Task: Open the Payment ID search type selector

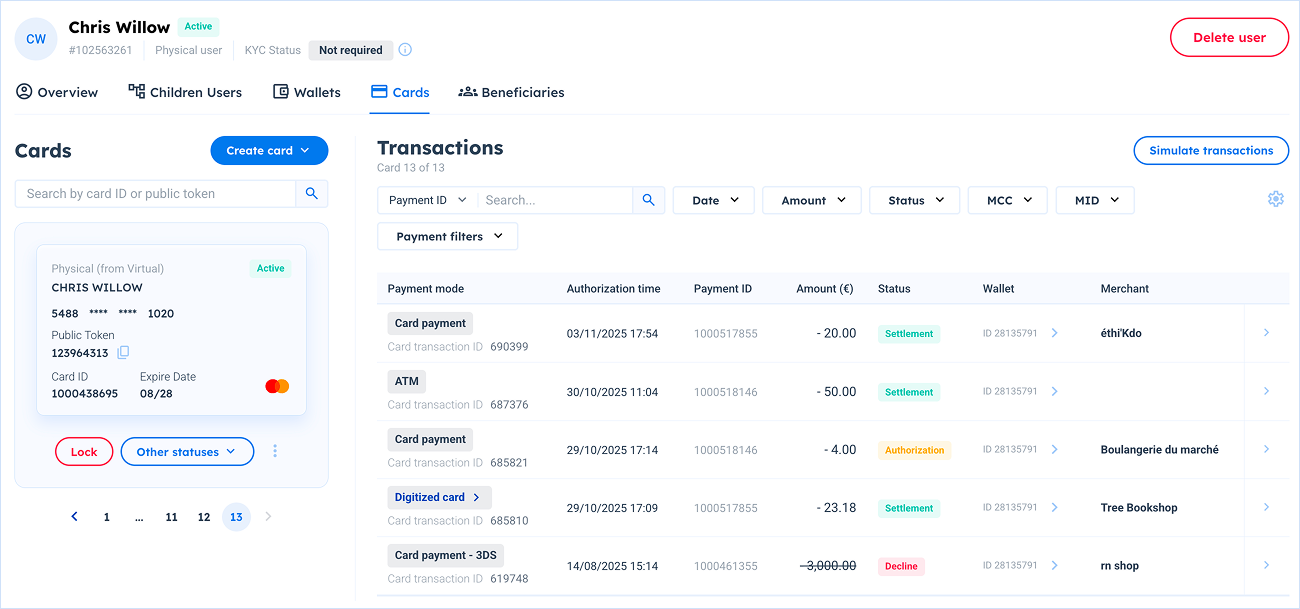Action: point(427,200)
